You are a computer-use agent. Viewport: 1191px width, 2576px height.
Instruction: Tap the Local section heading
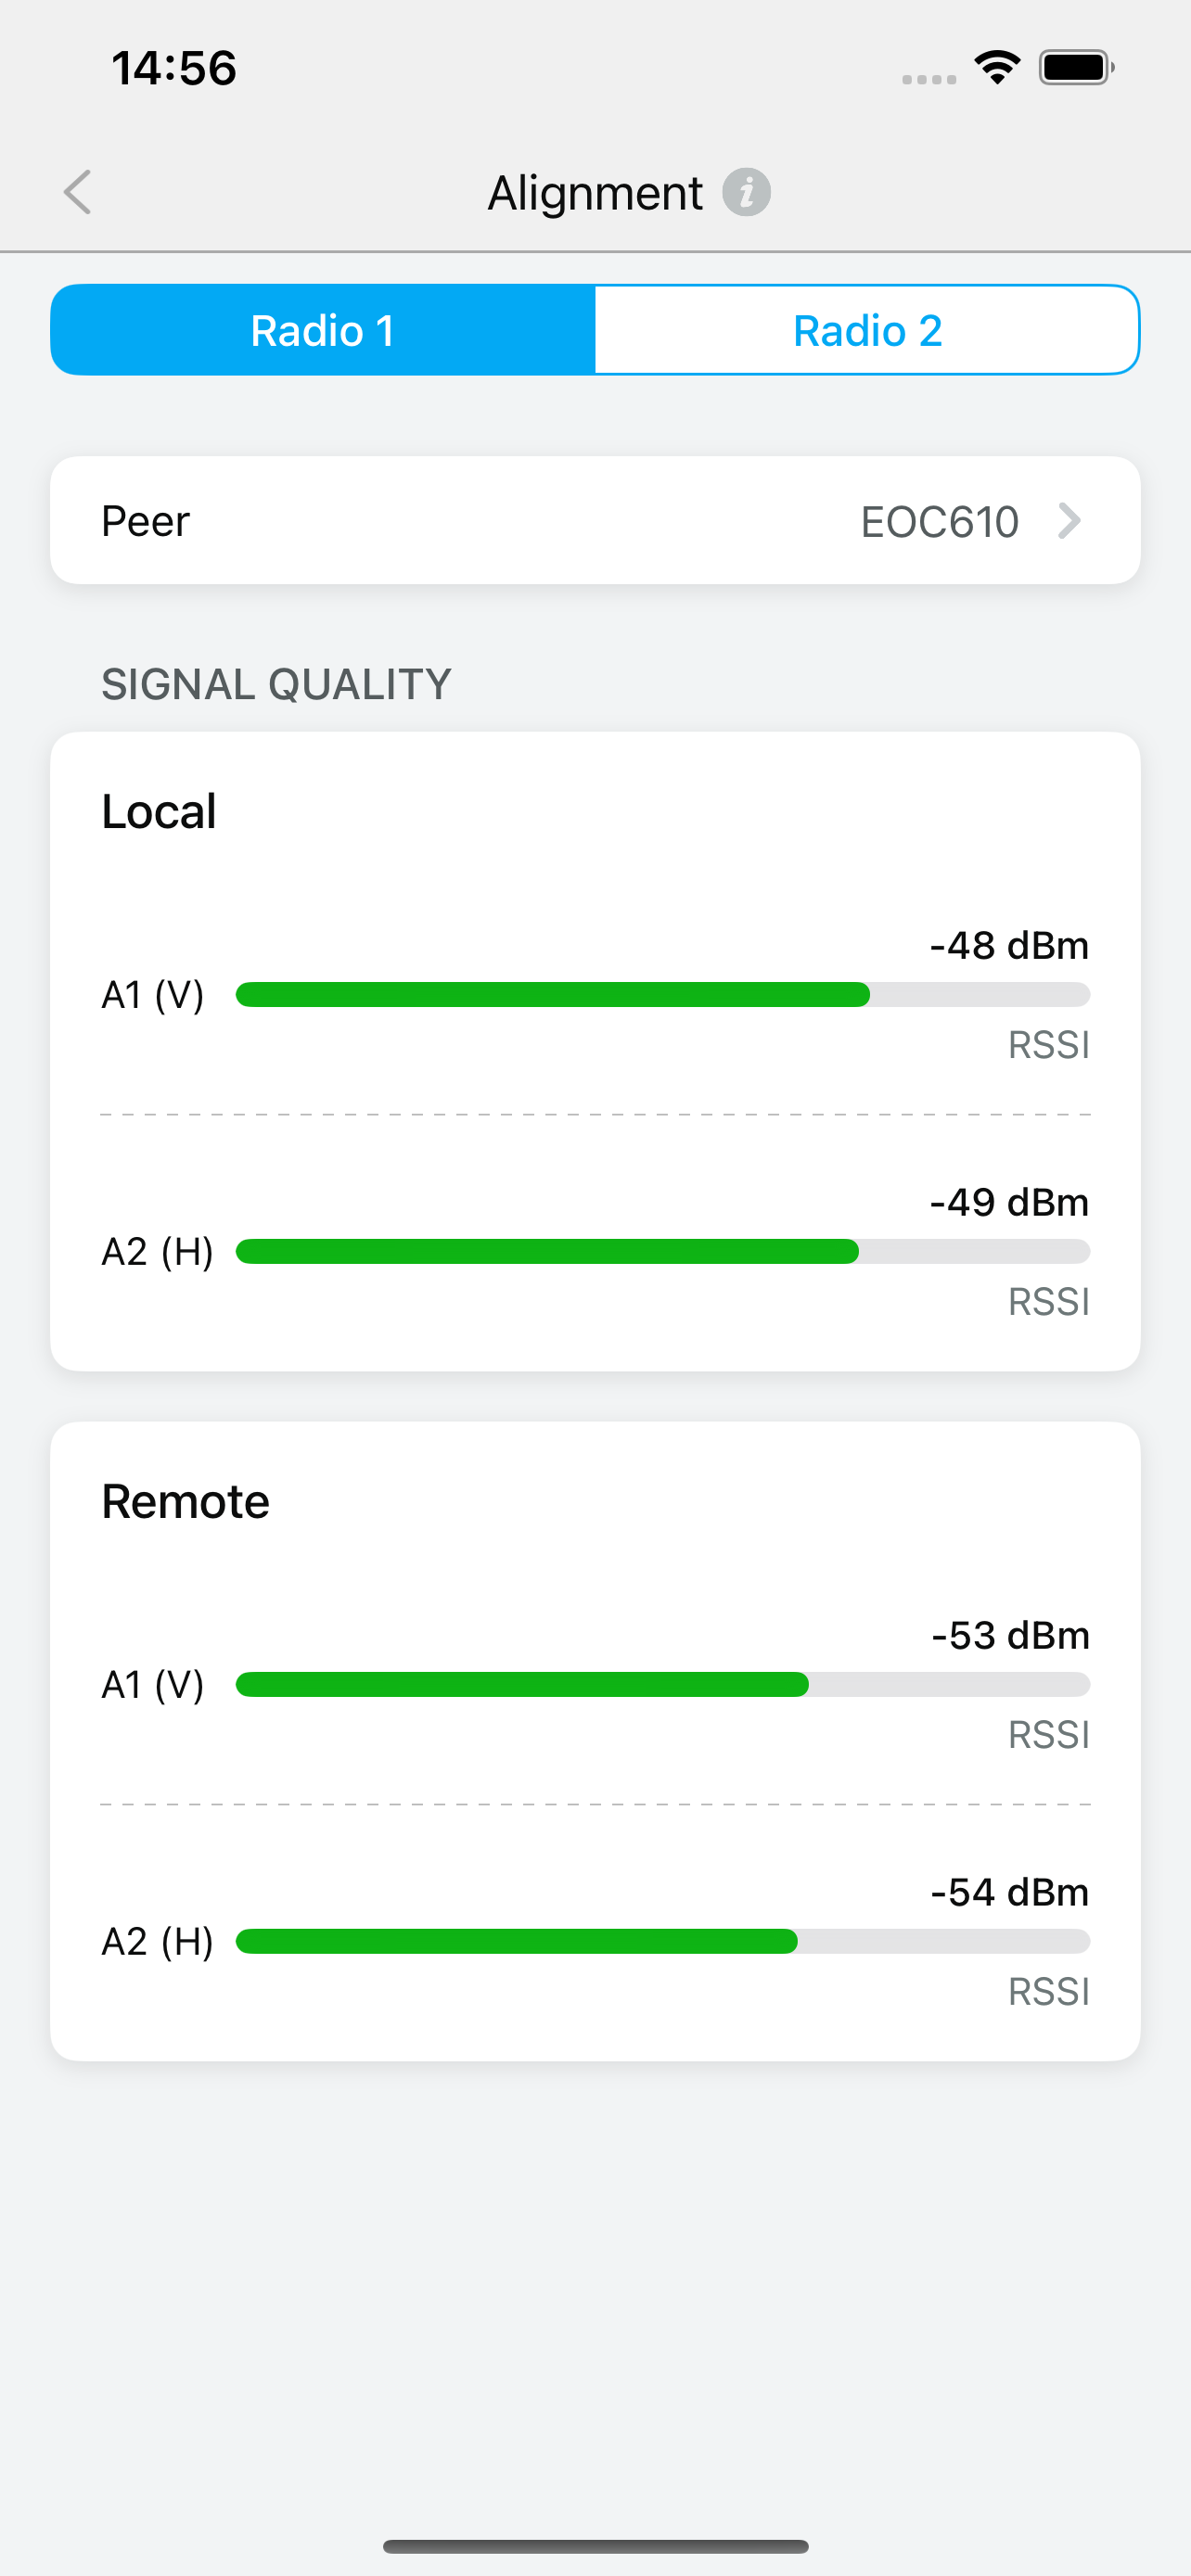pos(159,811)
